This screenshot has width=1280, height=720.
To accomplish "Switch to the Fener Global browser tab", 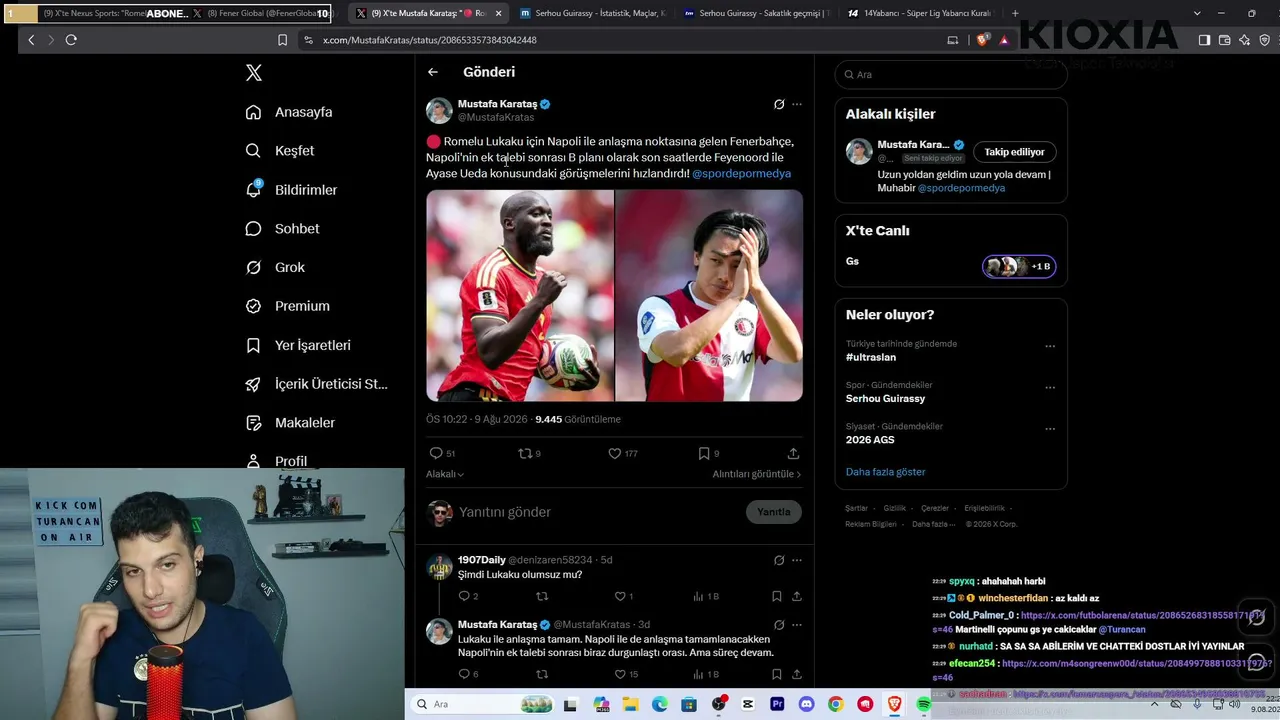I will point(260,13).
